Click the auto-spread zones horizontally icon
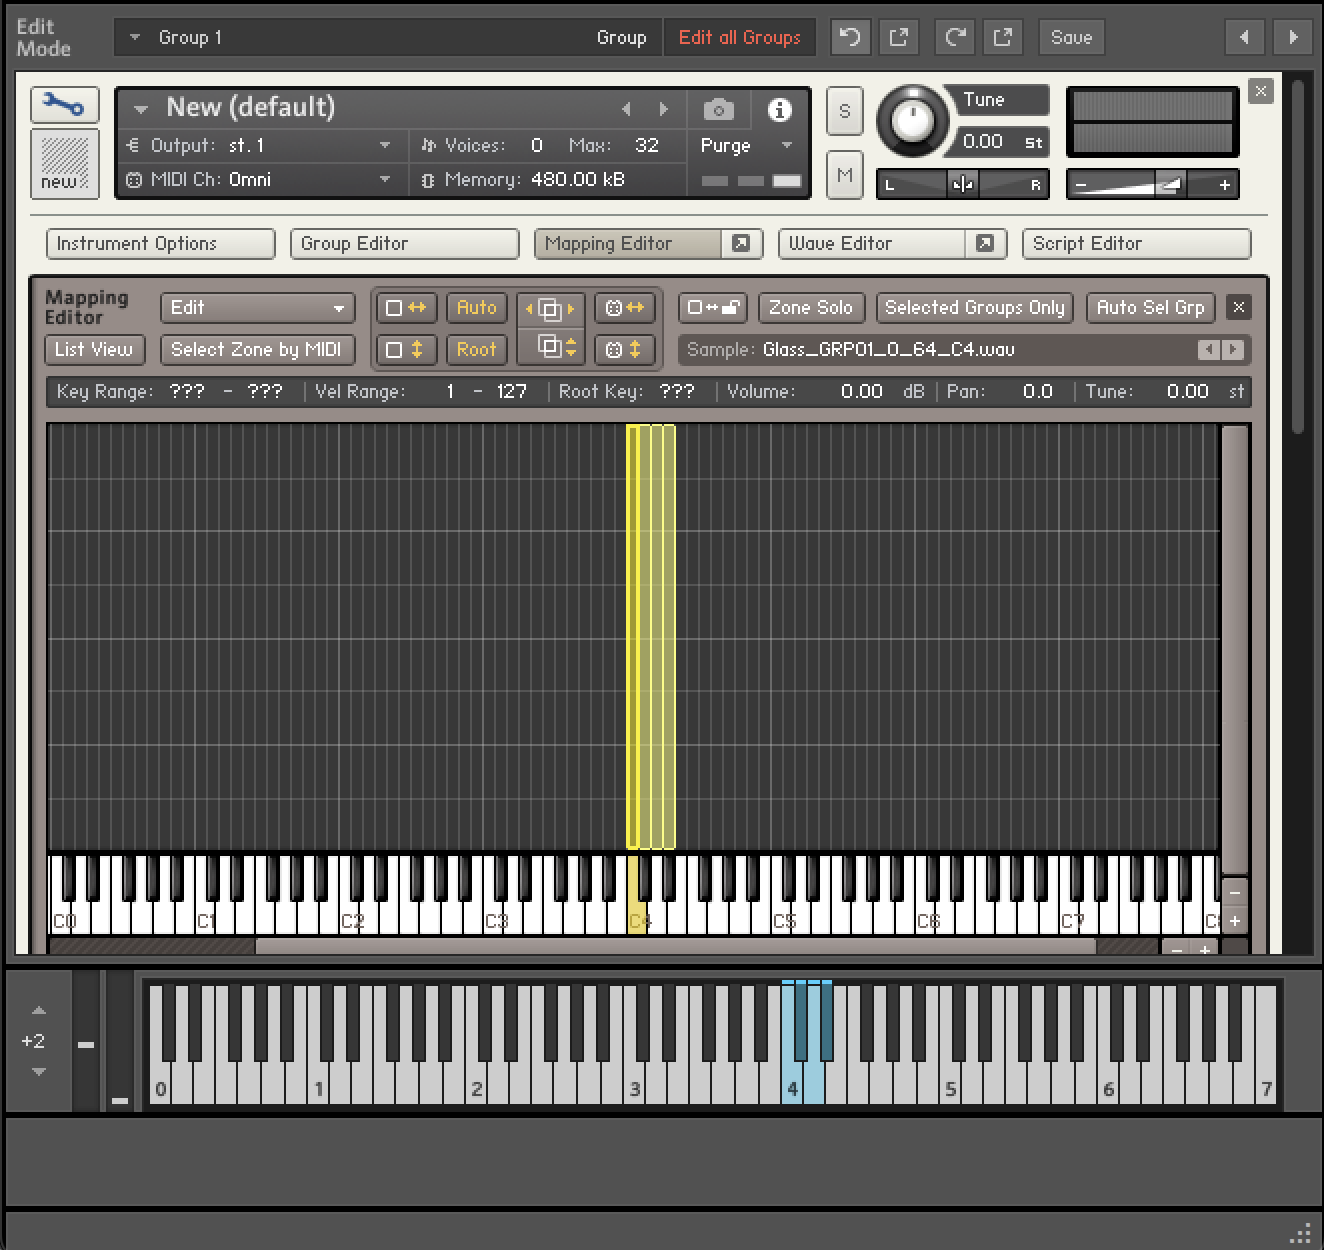Image resolution: width=1324 pixels, height=1250 pixels. [x=406, y=308]
